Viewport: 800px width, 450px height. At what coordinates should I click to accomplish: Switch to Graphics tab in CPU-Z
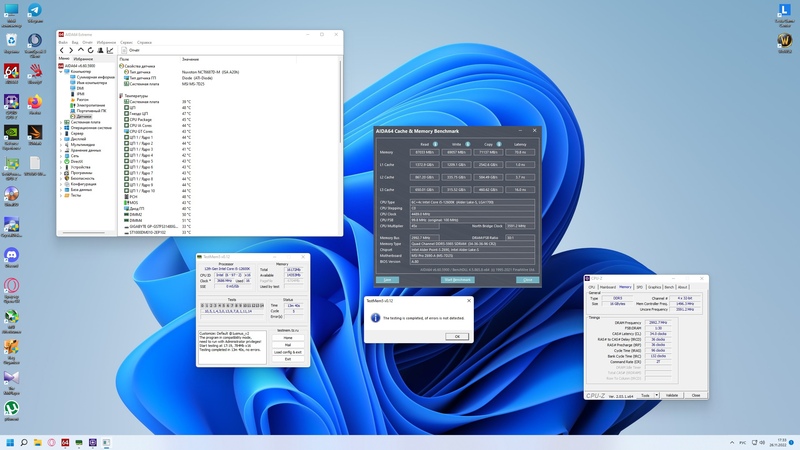654,287
